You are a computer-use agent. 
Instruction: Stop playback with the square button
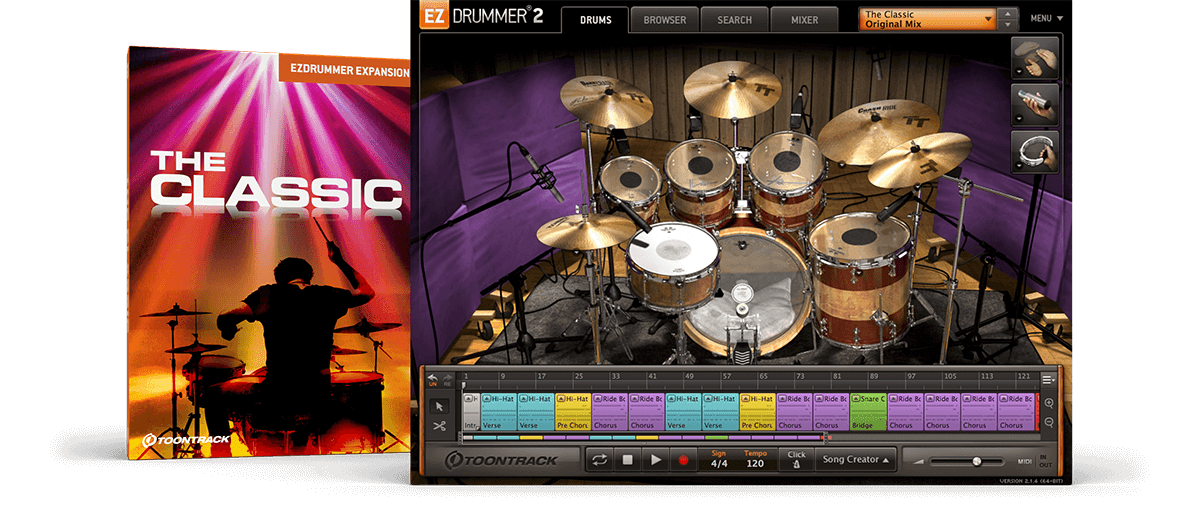pos(628,460)
